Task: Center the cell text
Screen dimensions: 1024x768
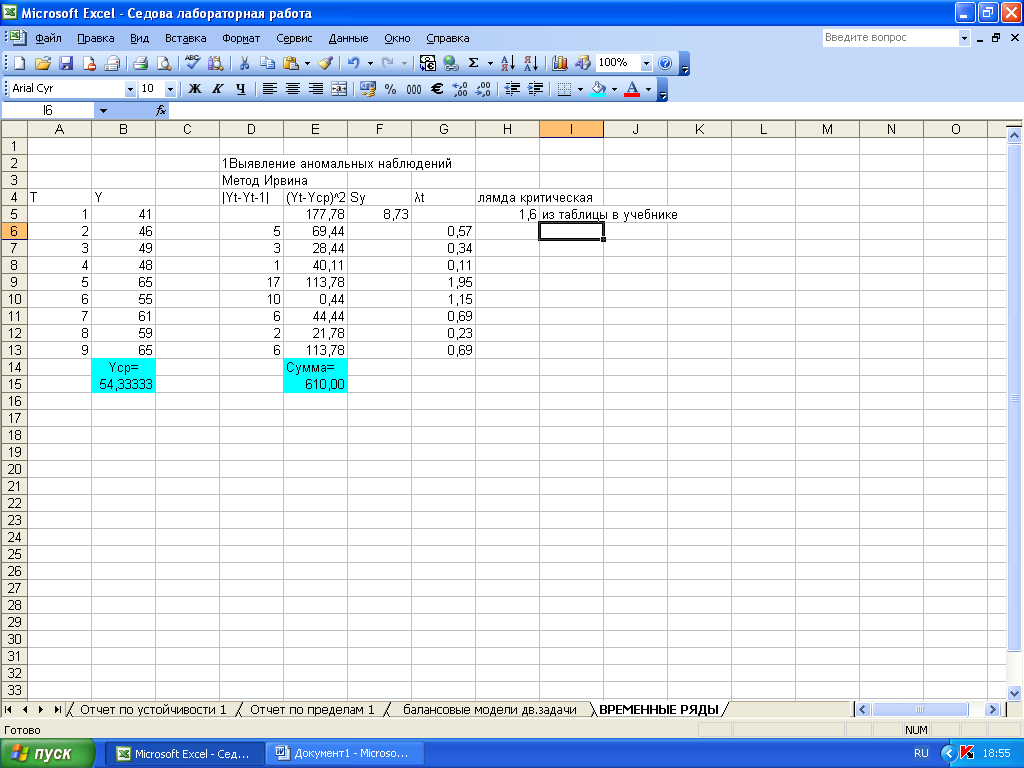Action: 293,89
